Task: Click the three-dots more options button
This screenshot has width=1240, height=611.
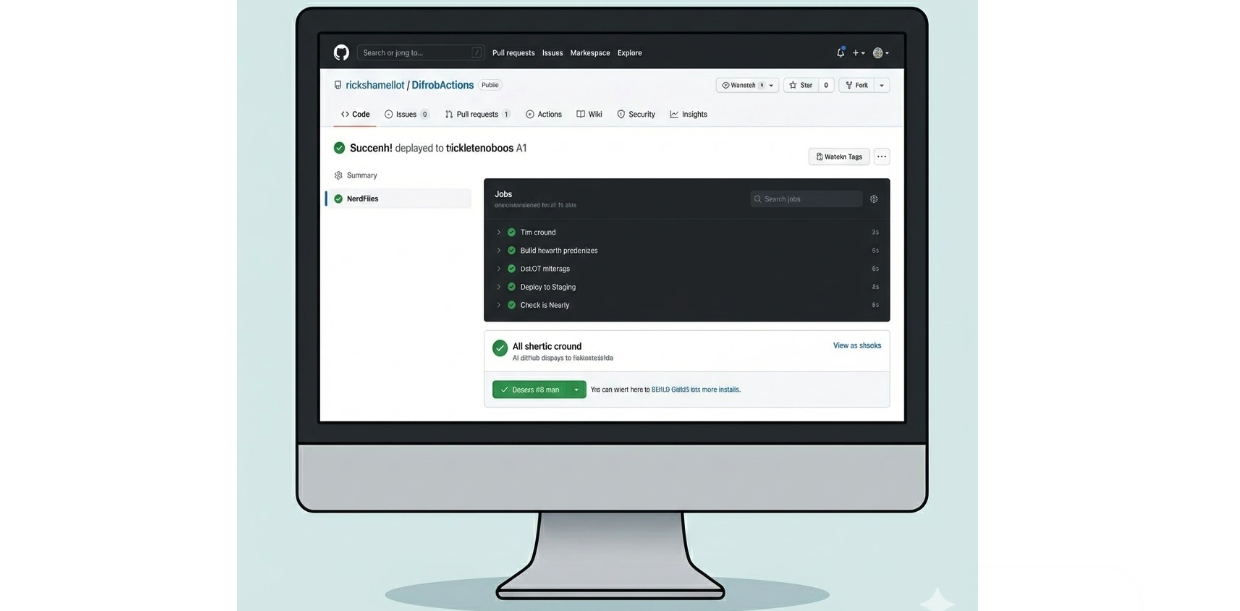Action: (x=881, y=157)
